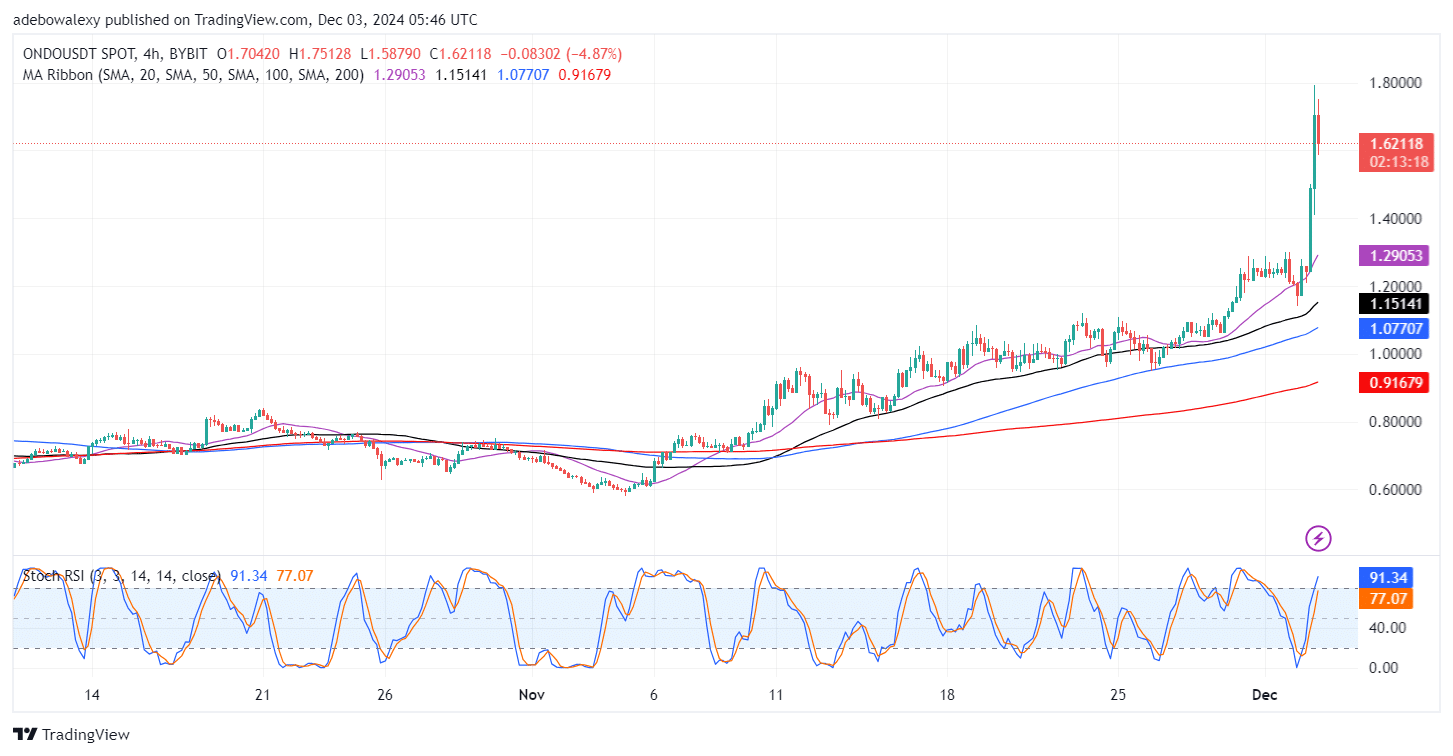Click the 1.00000 price axis label
This screenshot has height=756, width=1453.
1397,354
